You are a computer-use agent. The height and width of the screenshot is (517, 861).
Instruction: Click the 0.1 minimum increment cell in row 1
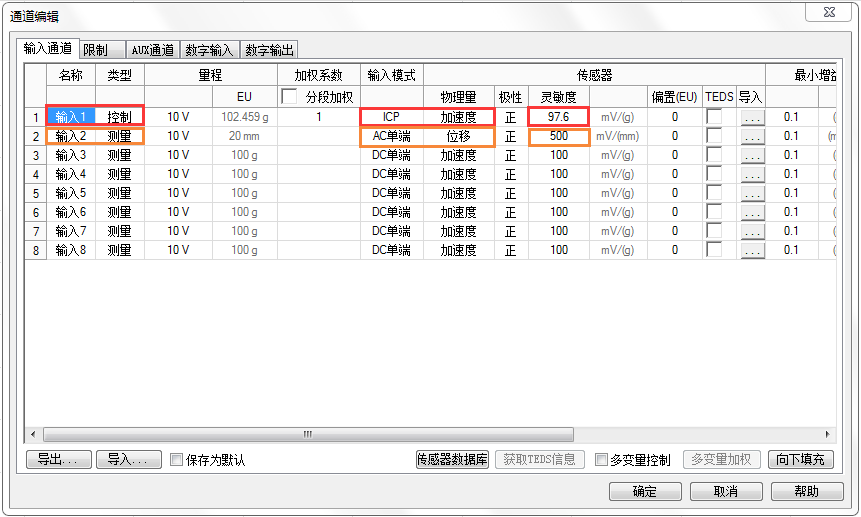(x=791, y=116)
